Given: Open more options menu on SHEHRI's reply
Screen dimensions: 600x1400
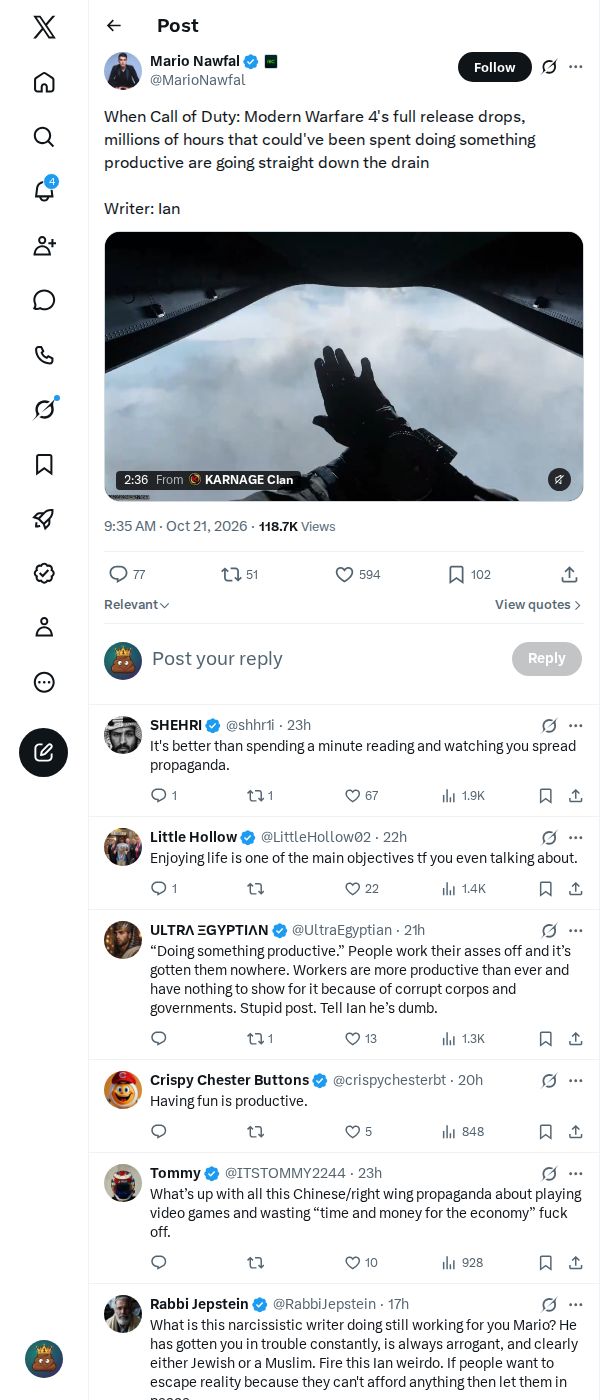Looking at the screenshot, I should [x=576, y=726].
